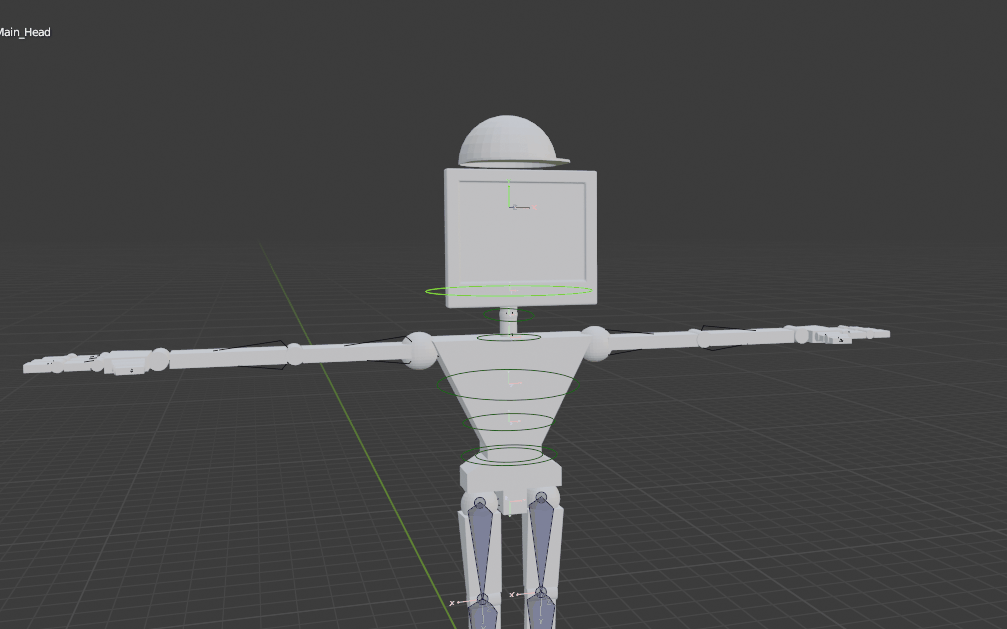The image size is (1007, 629).
Task: Click the blue thigh bone on the left leg
Action: click(481, 545)
